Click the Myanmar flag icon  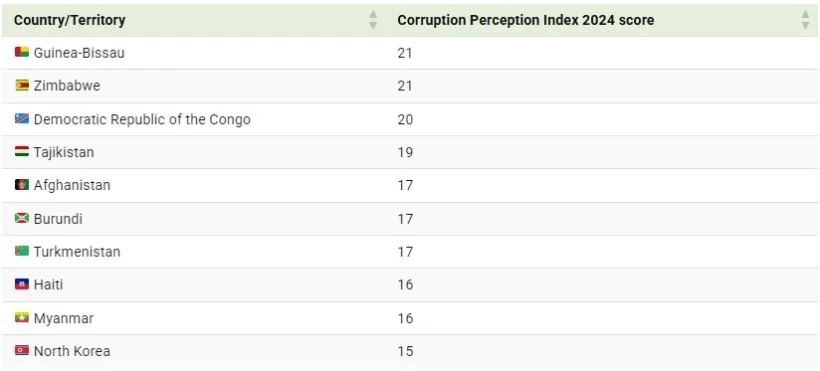tap(22, 318)
